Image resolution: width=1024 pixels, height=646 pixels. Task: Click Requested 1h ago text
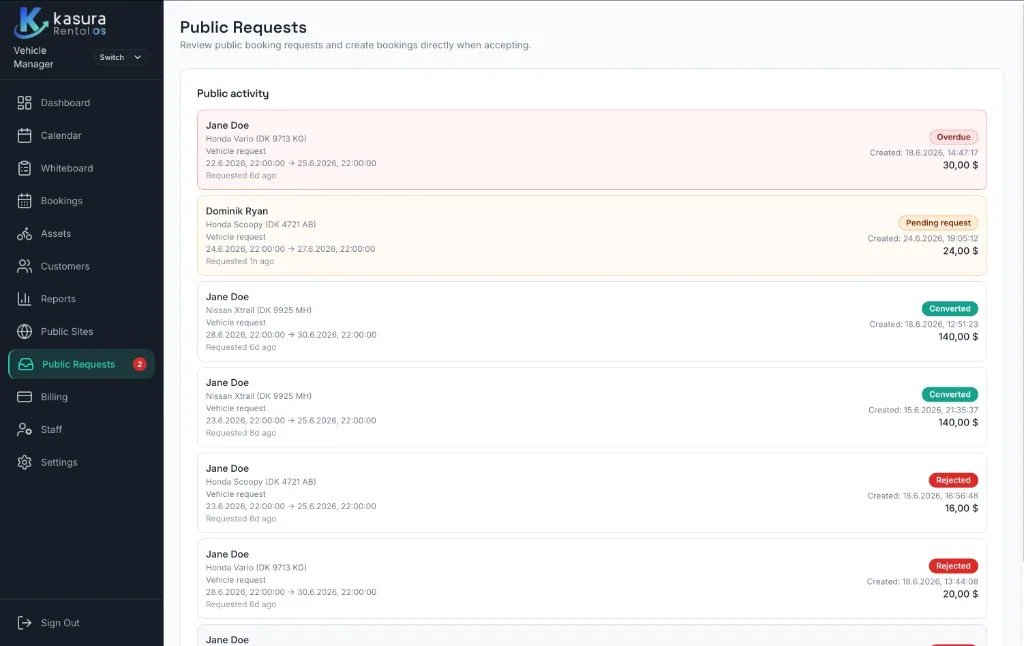240,261
